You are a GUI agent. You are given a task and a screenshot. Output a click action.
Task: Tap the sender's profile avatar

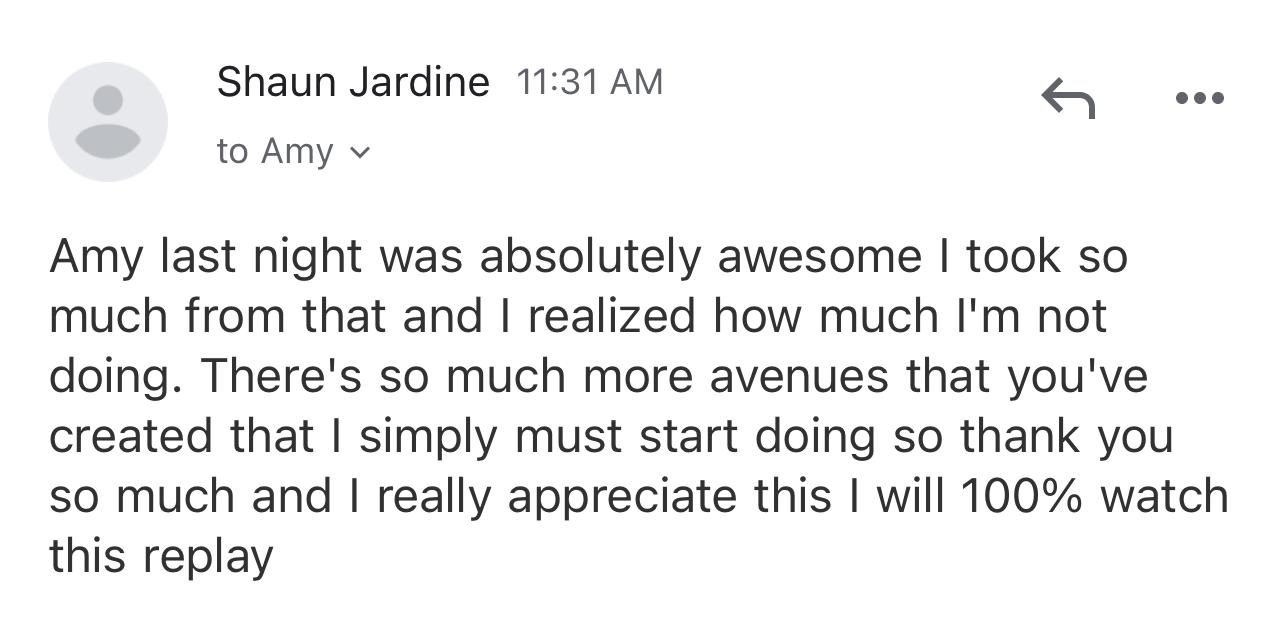[108, 122]
